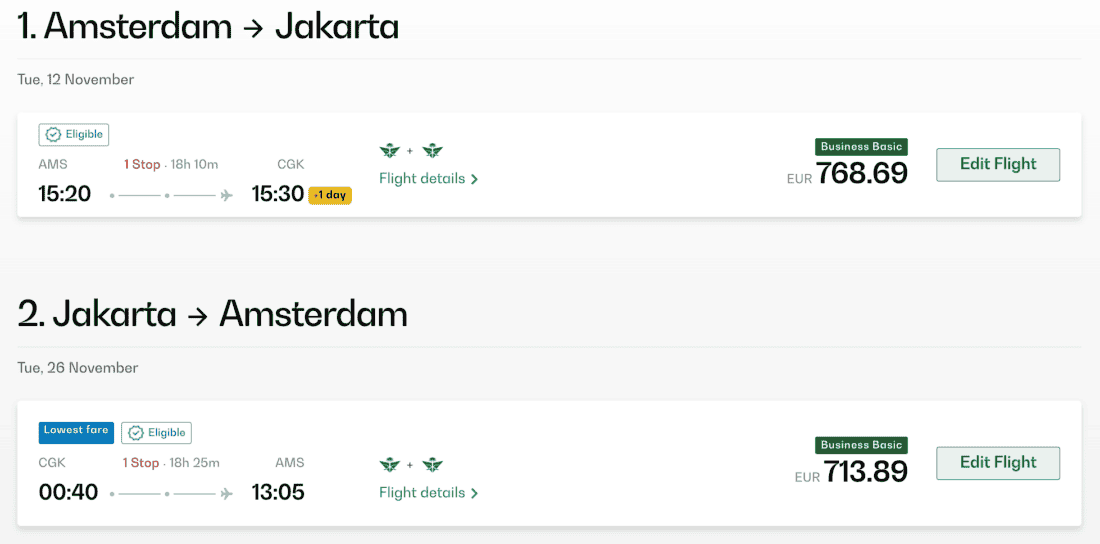Click the 1 Stop text on the 18h 25m flight
The width and height of the screenshot is (1100, 544).
click(x=141, y=463)
